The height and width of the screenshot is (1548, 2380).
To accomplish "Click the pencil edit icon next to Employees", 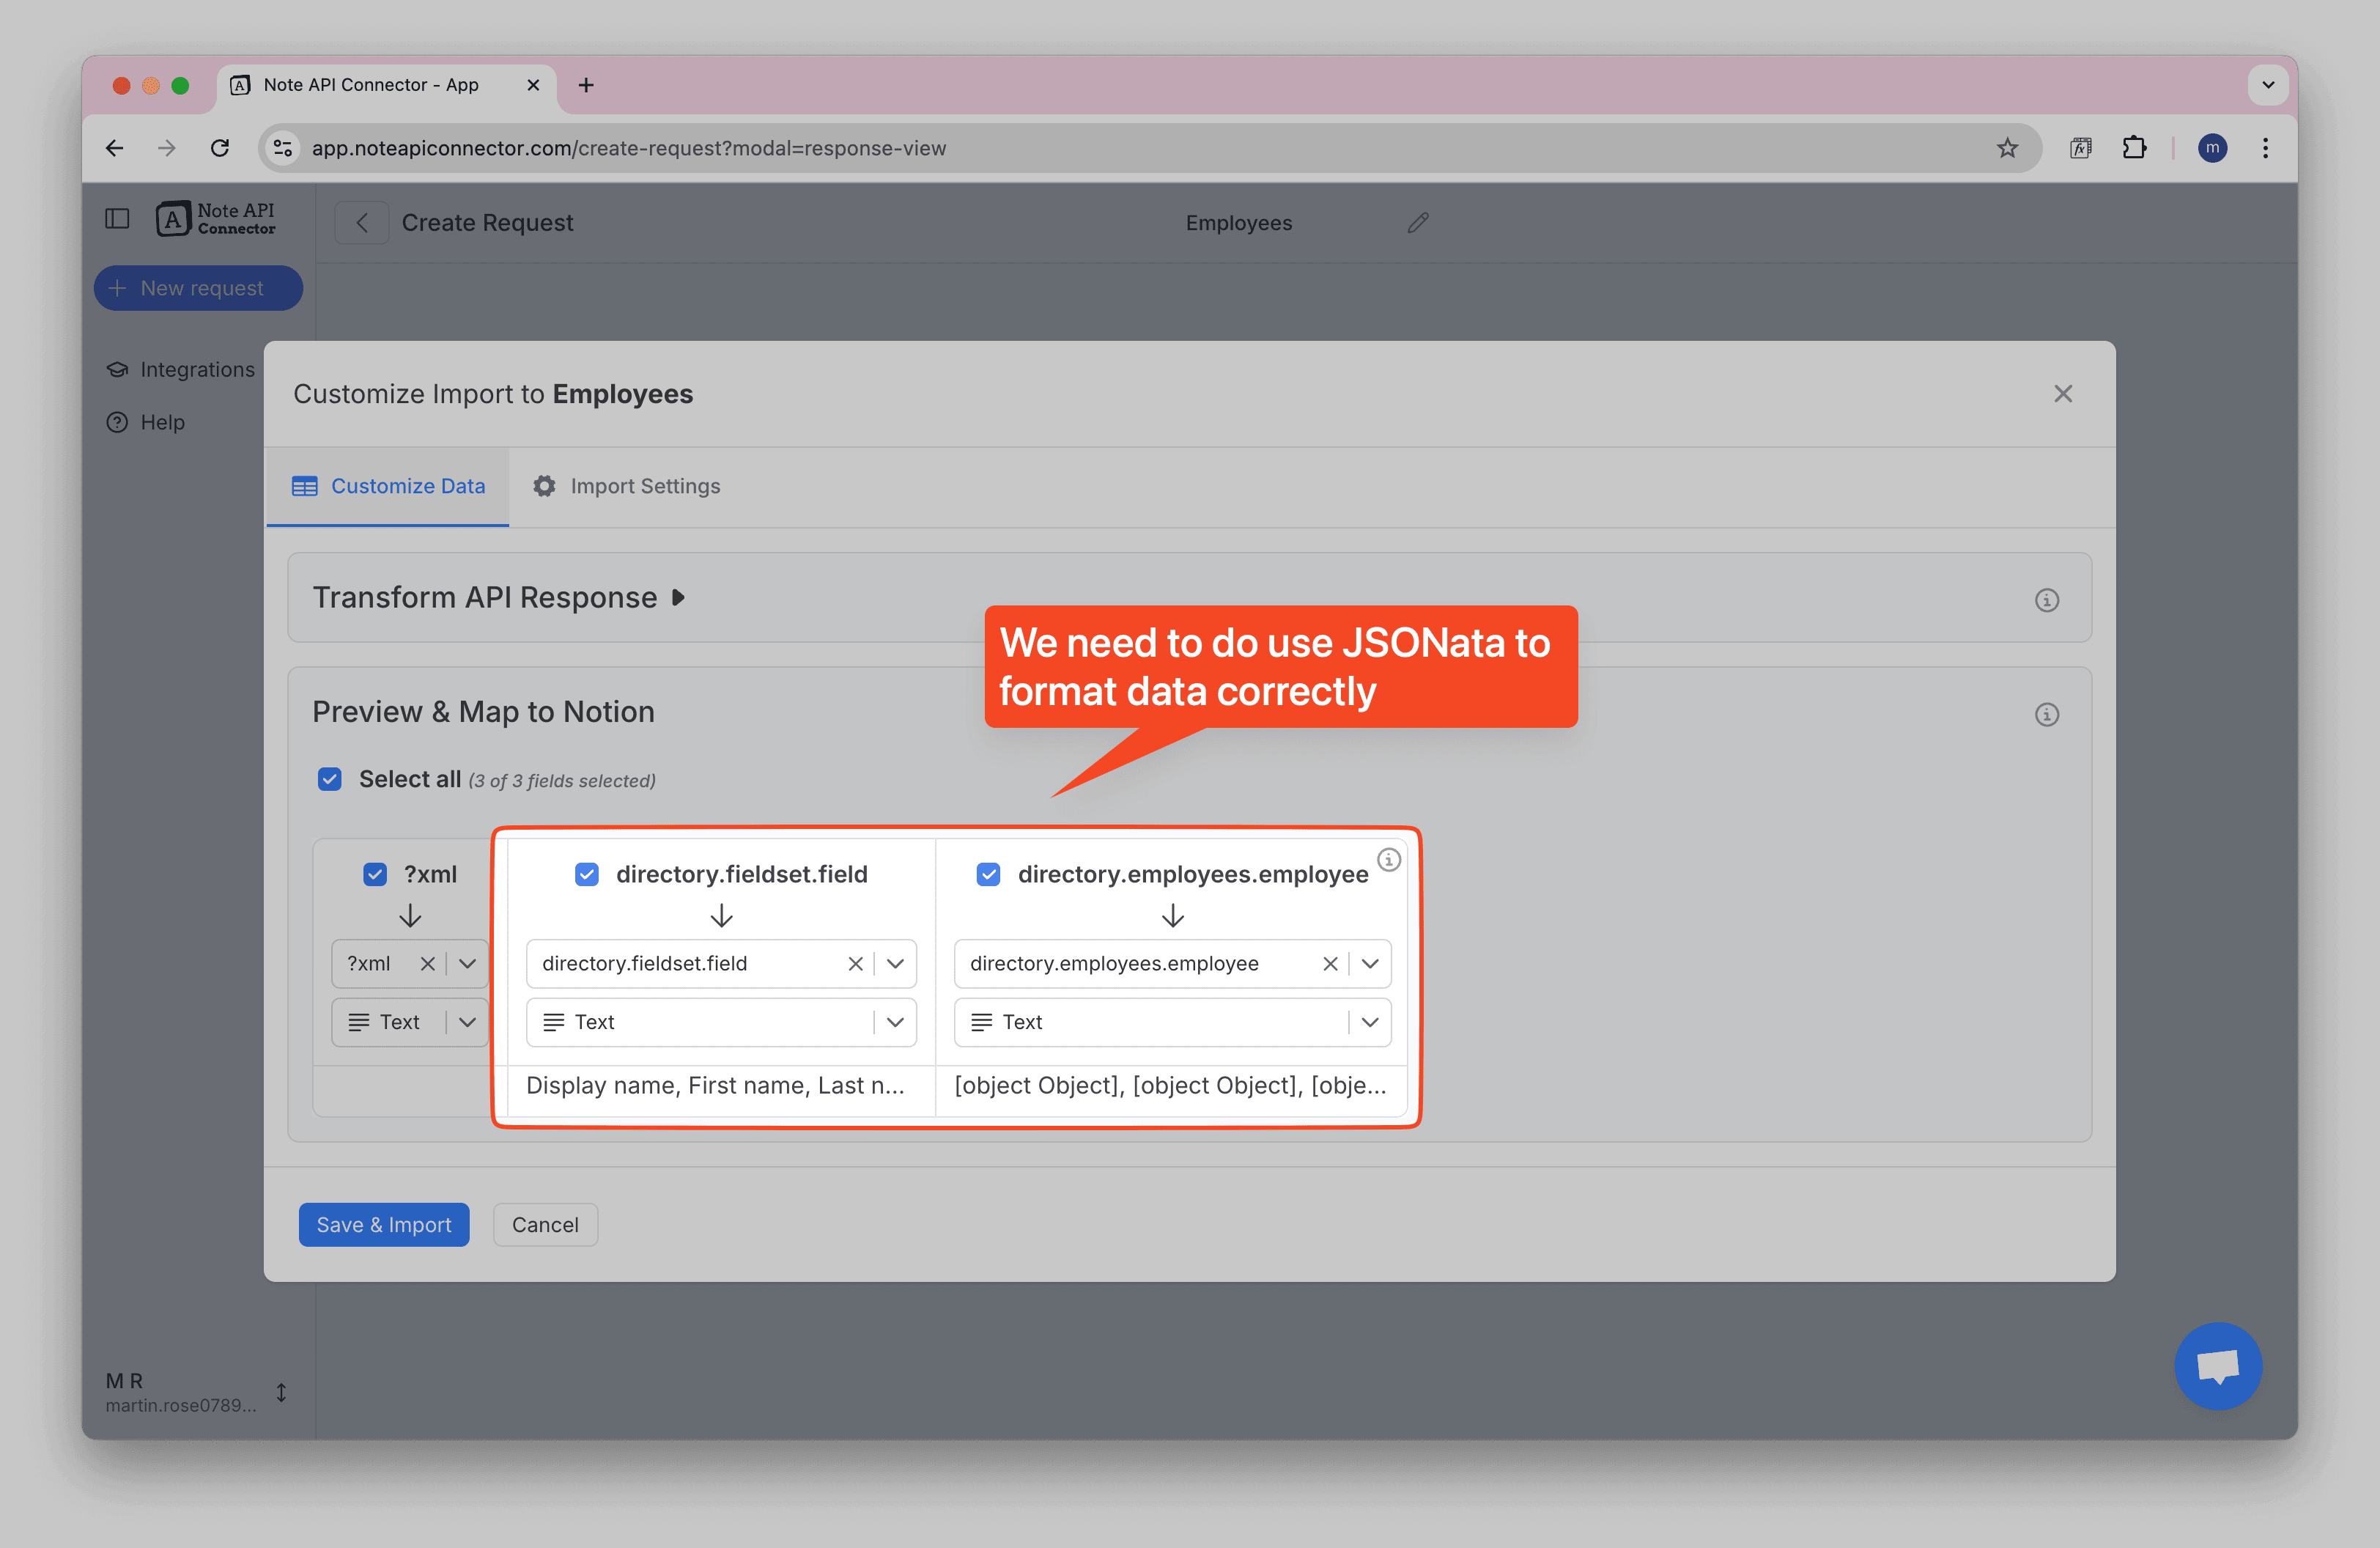I will [1417, 223].
